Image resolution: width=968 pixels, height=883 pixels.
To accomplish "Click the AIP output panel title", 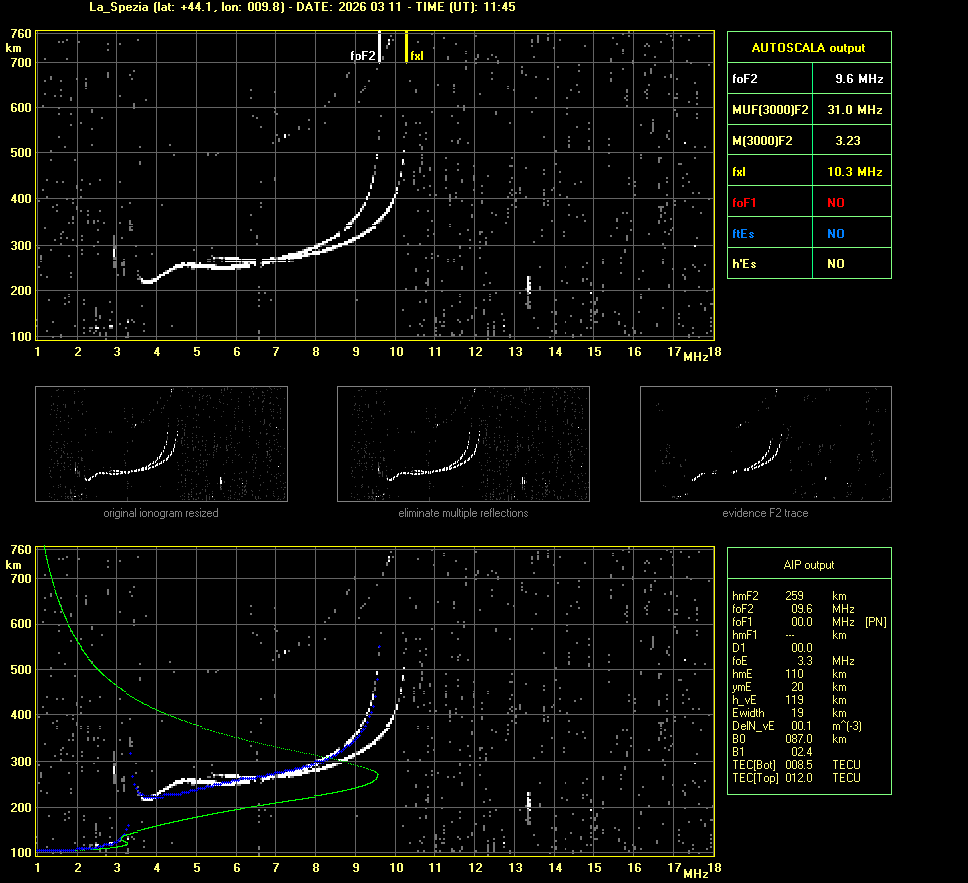I will 808,565.
